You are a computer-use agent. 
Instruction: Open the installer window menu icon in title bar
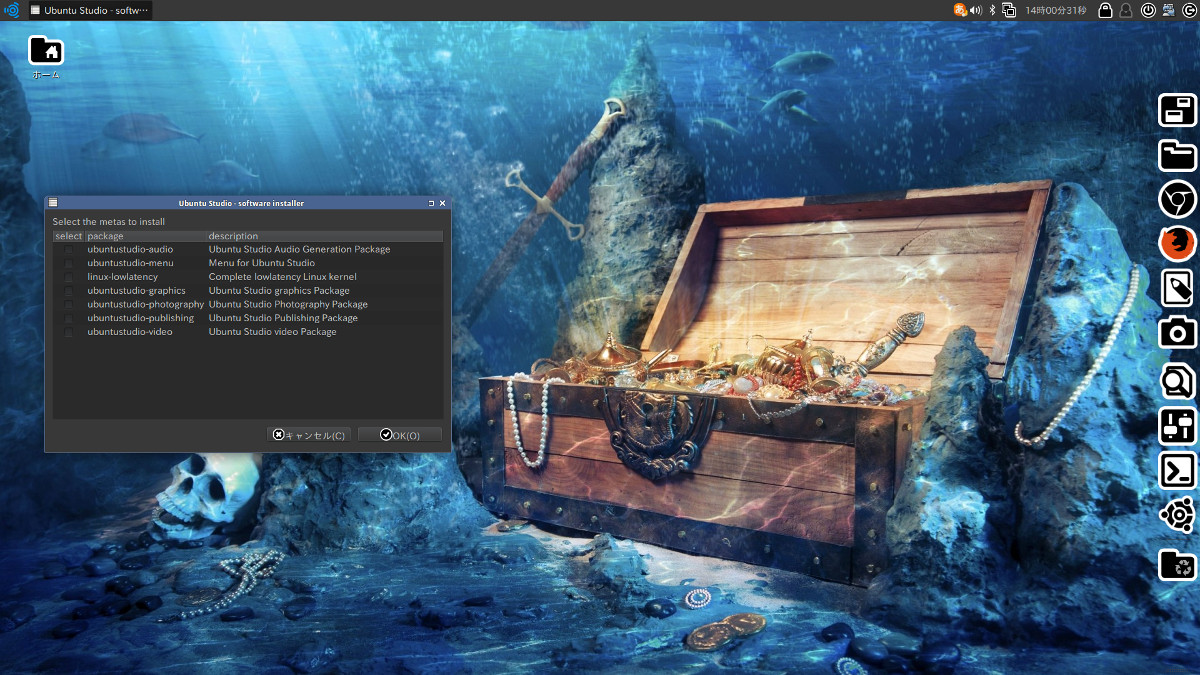[53, 203]
